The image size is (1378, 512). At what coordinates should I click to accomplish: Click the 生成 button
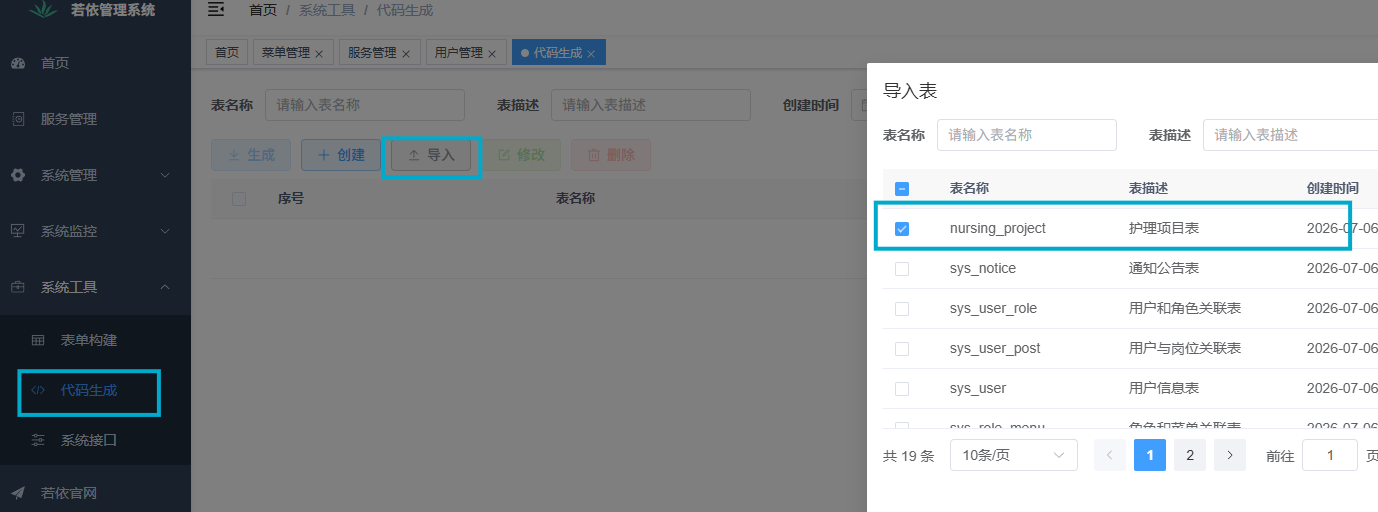pos(251,155)
